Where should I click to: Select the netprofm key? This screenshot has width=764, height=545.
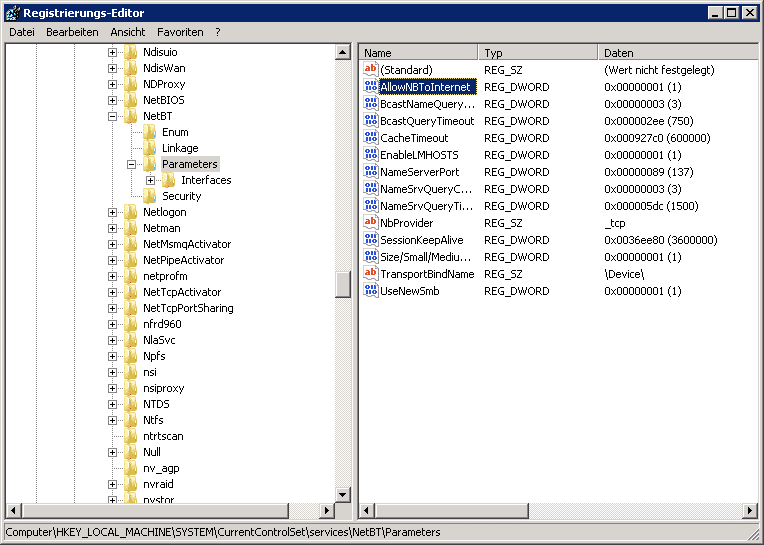pos(165,276)
